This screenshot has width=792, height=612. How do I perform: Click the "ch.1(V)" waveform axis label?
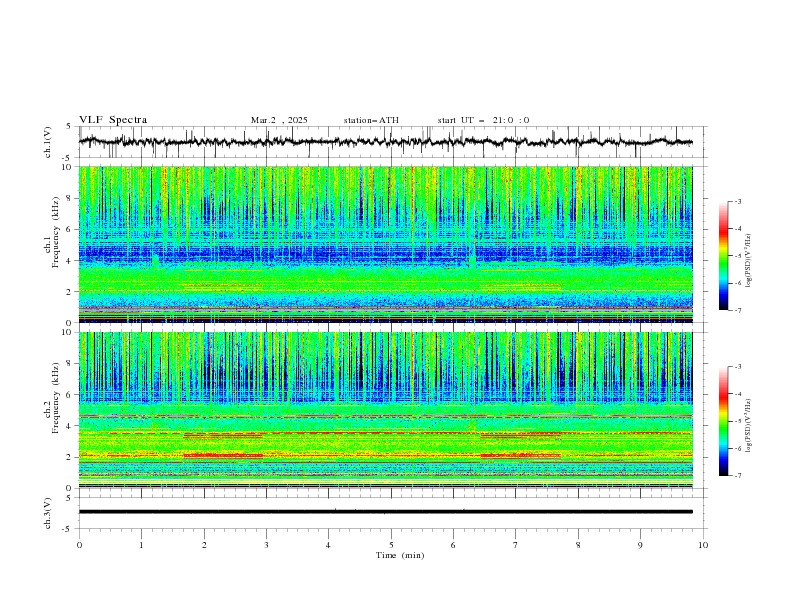[48, 142]
